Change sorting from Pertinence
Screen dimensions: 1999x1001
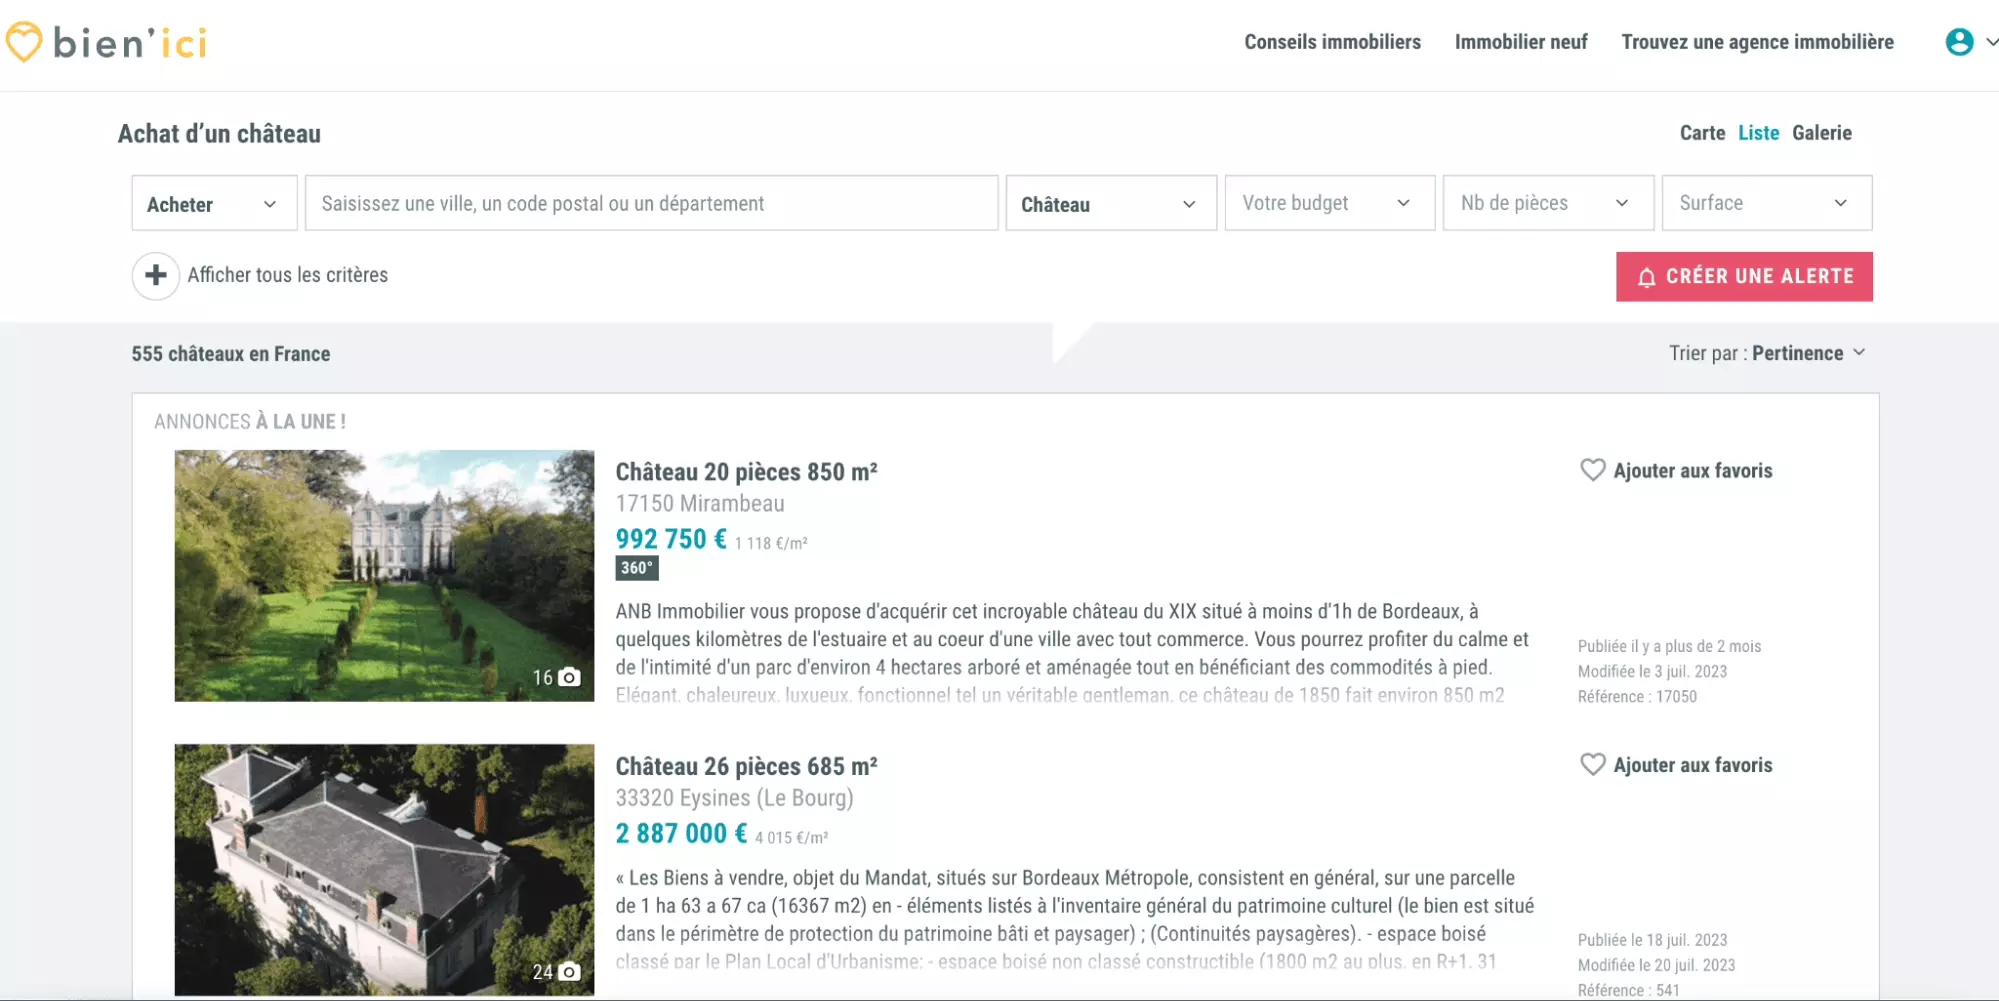click(x=1806, y=353)
